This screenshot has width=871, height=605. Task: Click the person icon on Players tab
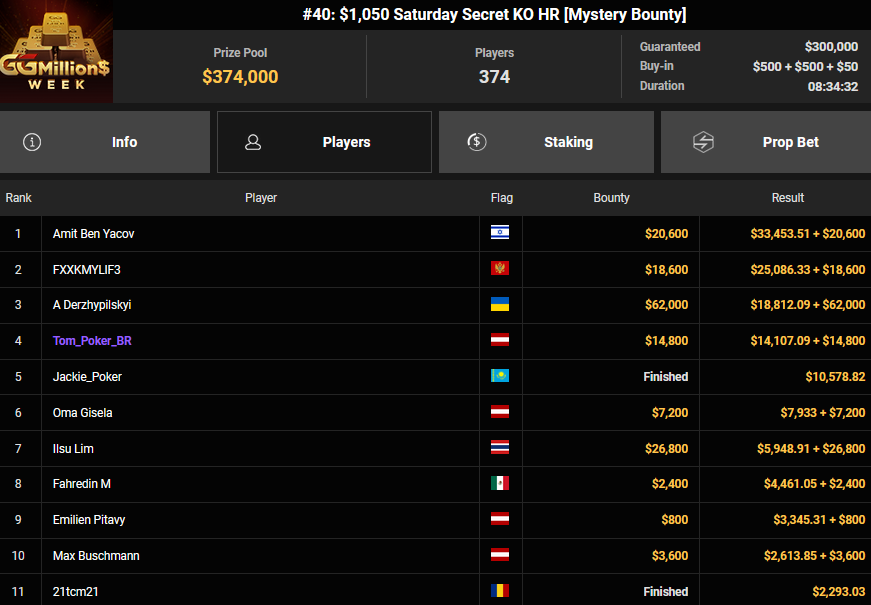click(x=253, y=142)
